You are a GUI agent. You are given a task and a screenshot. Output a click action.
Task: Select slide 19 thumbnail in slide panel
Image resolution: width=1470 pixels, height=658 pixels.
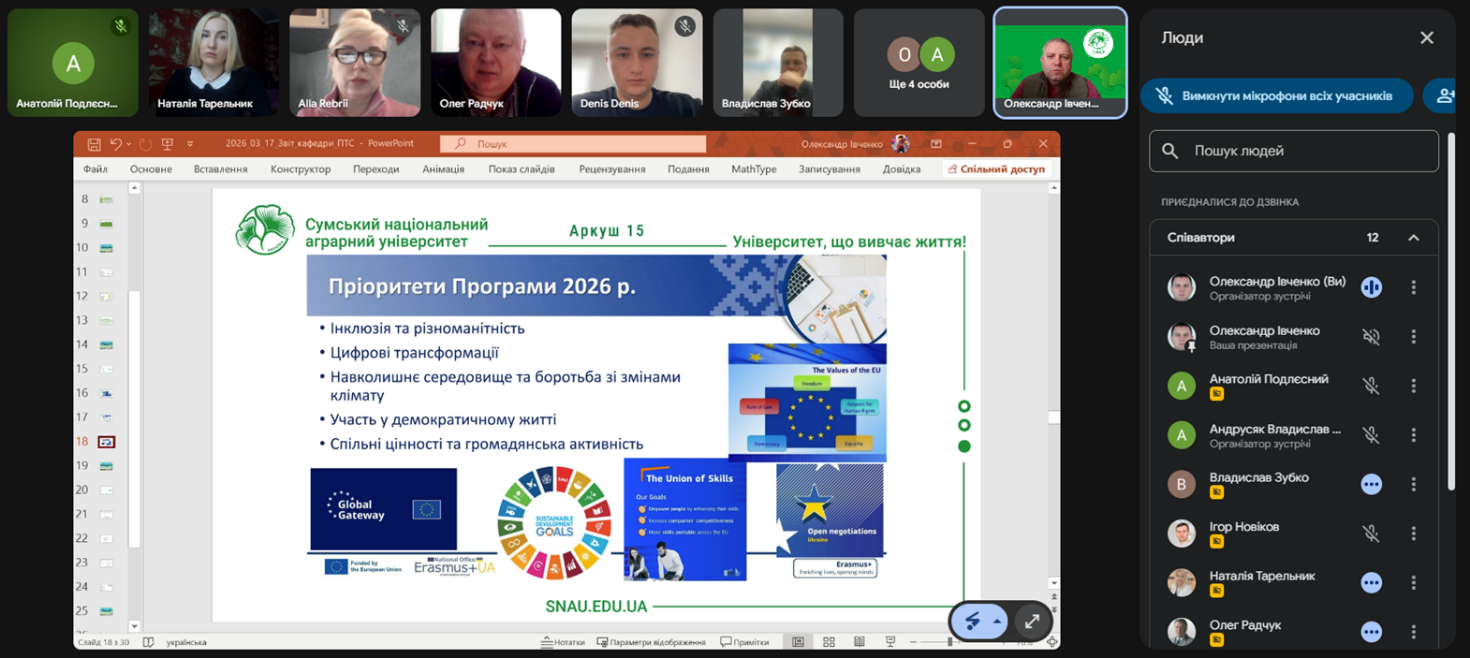pyautogui.click(x=106, y=466)
